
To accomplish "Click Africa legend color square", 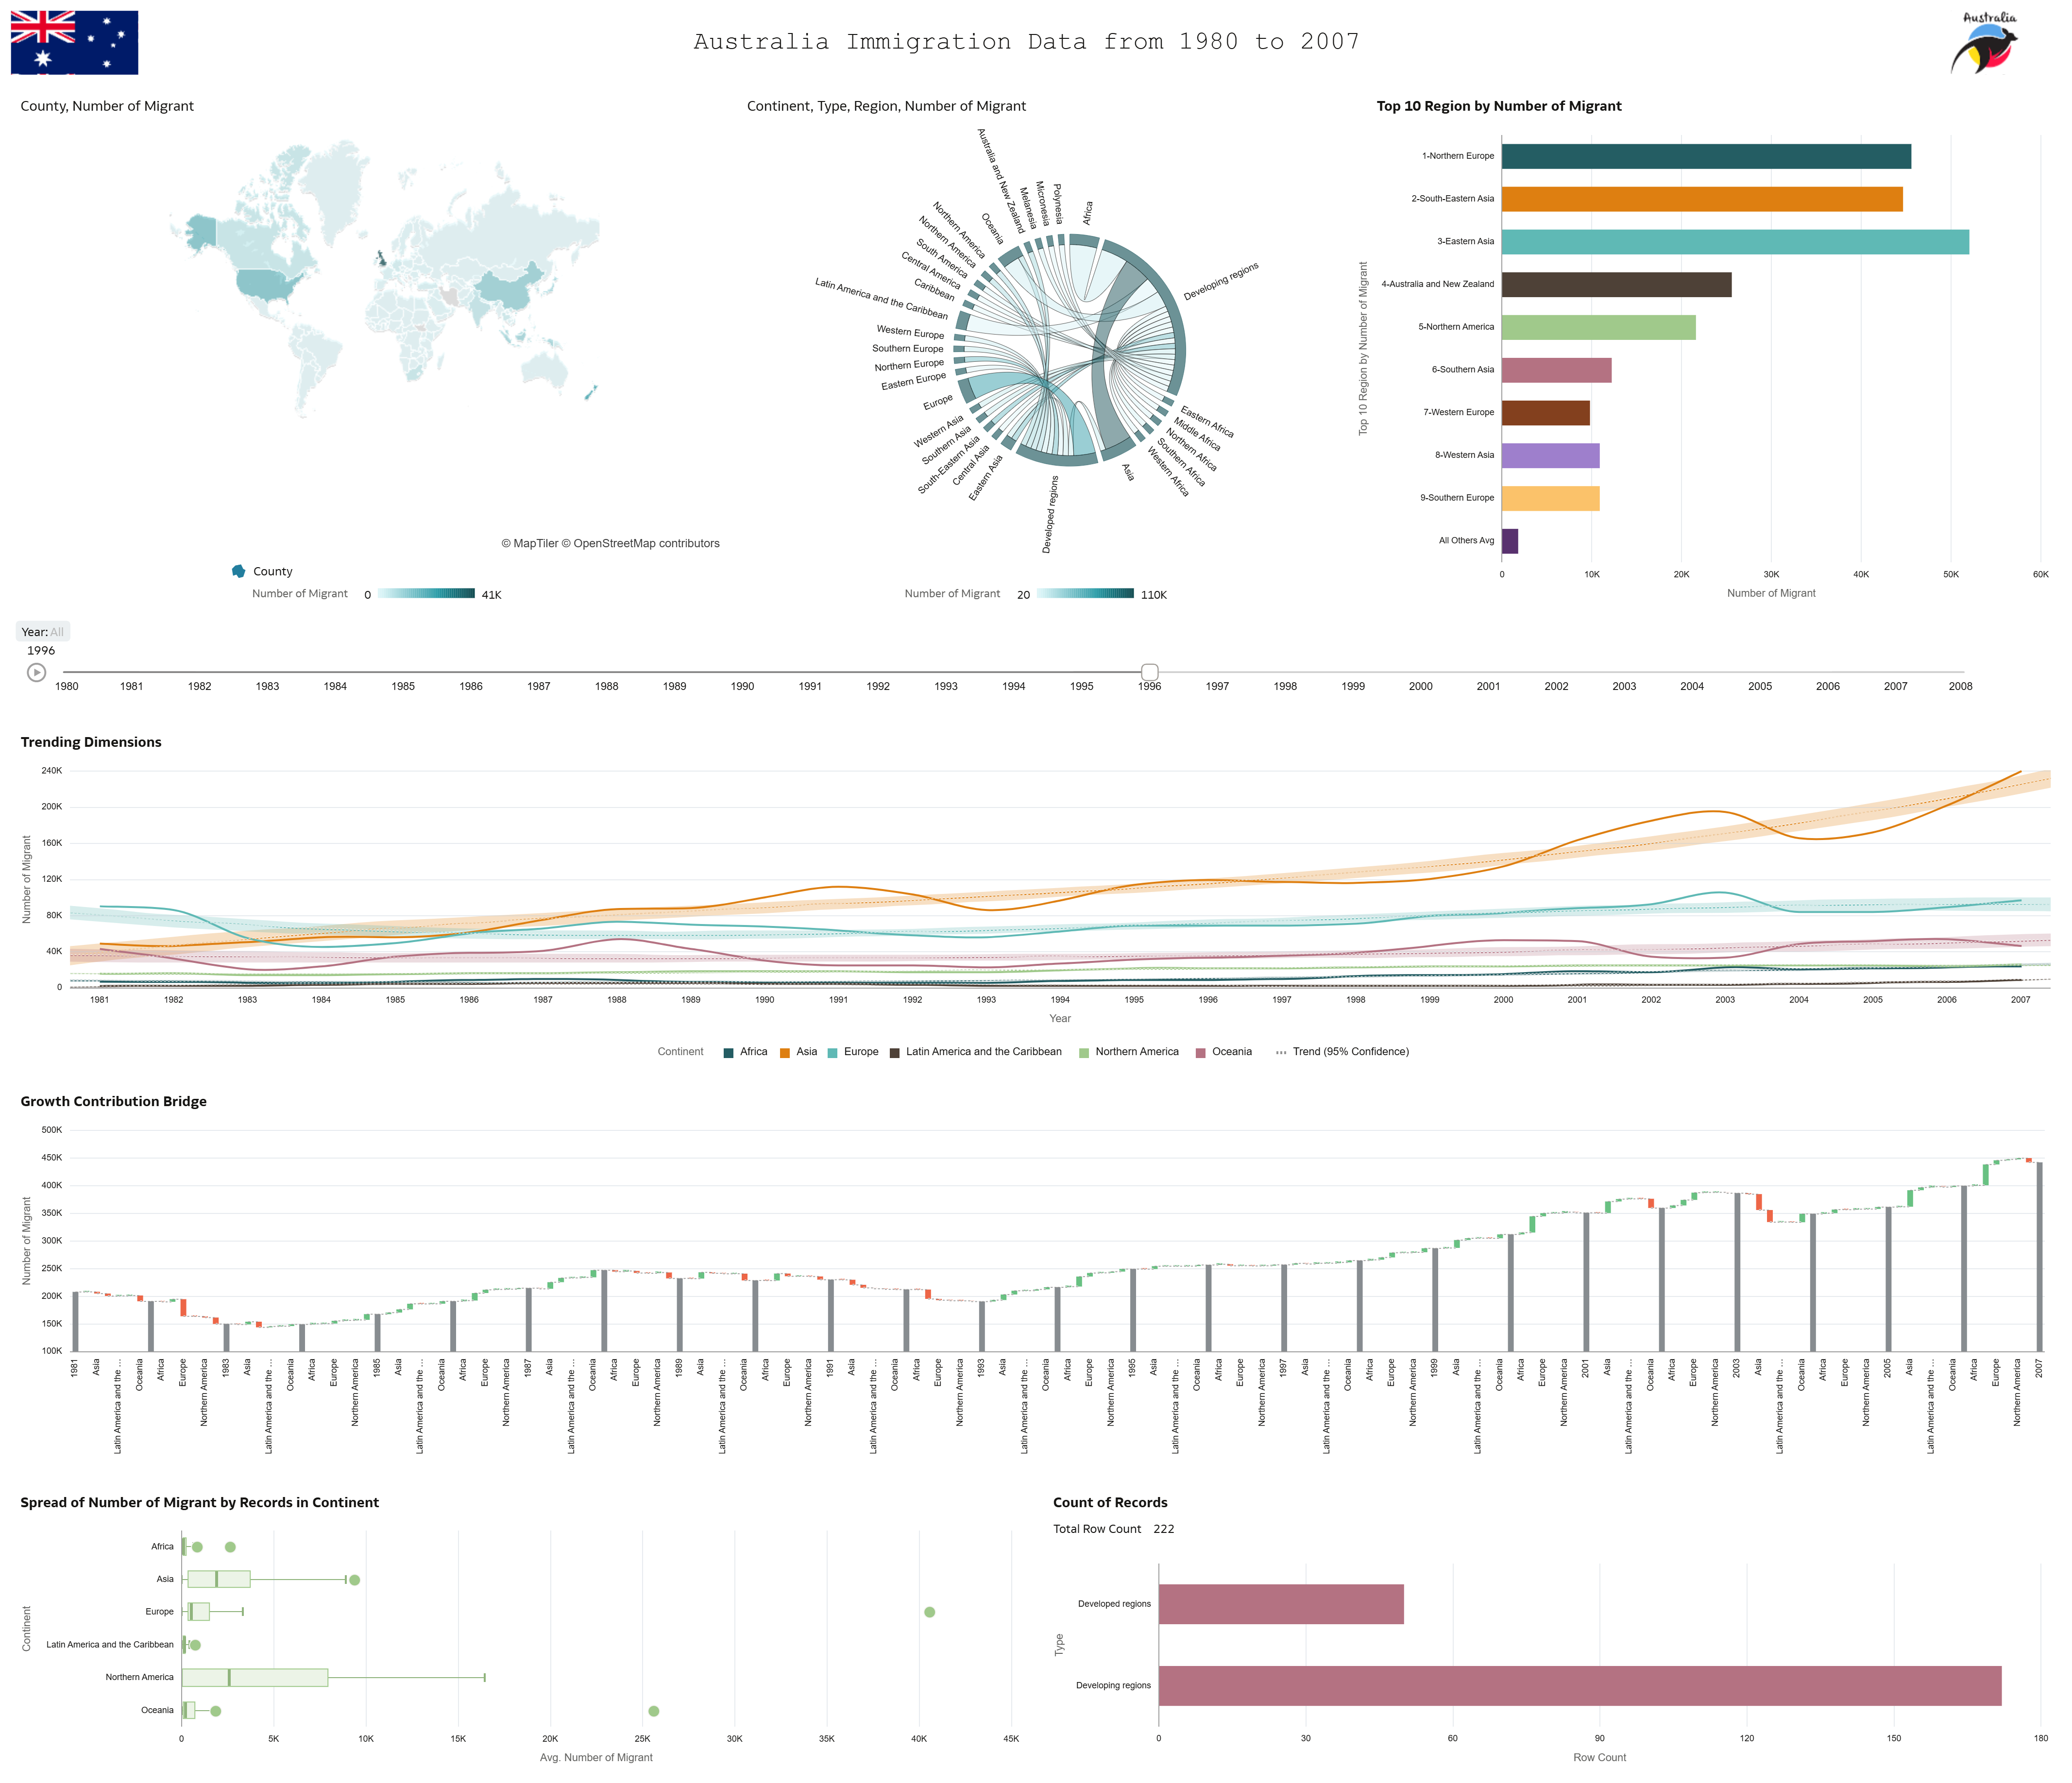I will click(x=729, y=1052).
